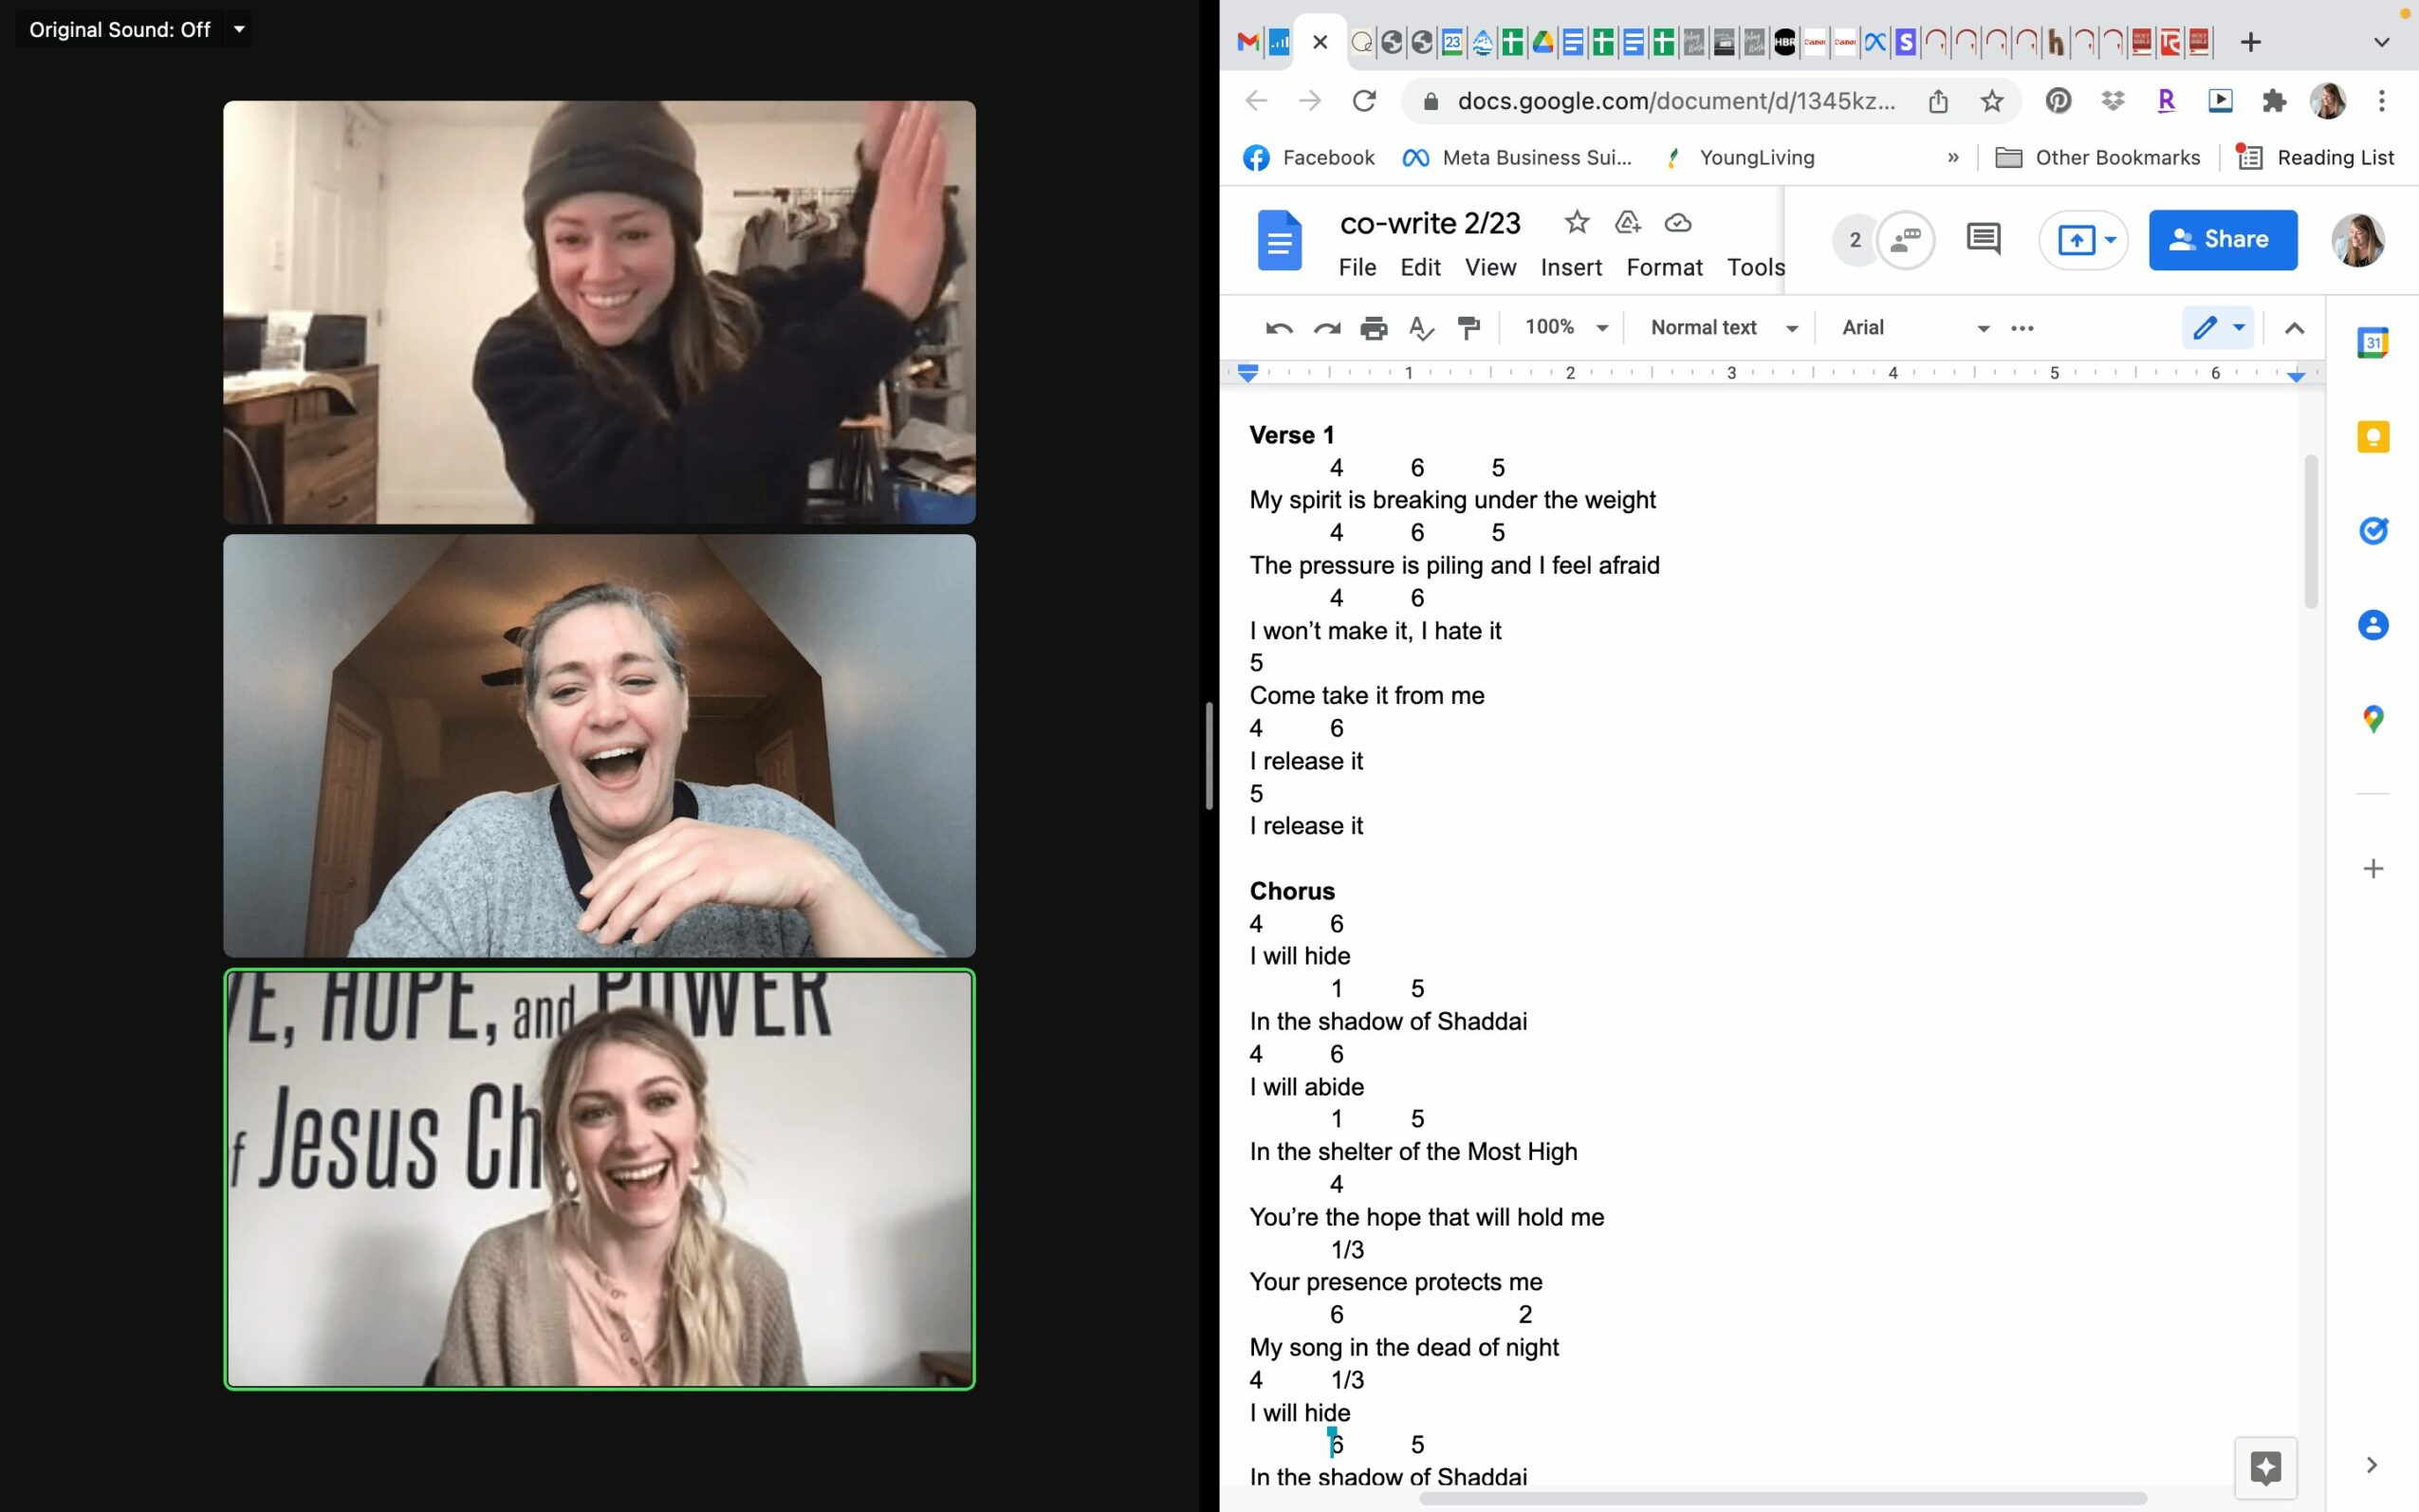Get add-ons with the plus icon
This screenshot has height=1512, width=2419.
click(x=2373, y=868)
